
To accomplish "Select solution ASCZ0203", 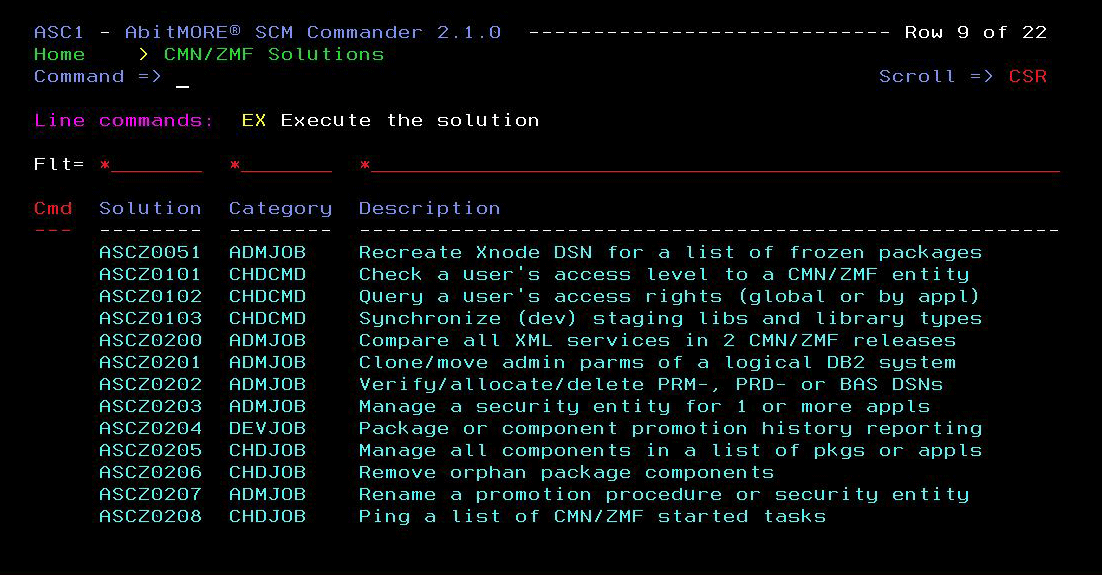I will 150,406.
